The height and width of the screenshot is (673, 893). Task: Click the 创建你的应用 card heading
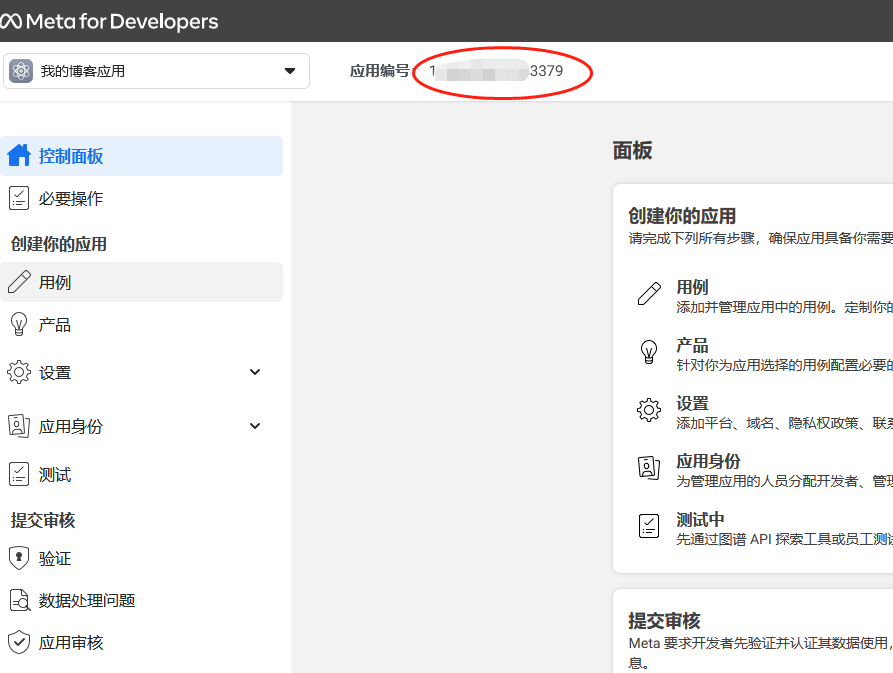click(x=682, y=216)
